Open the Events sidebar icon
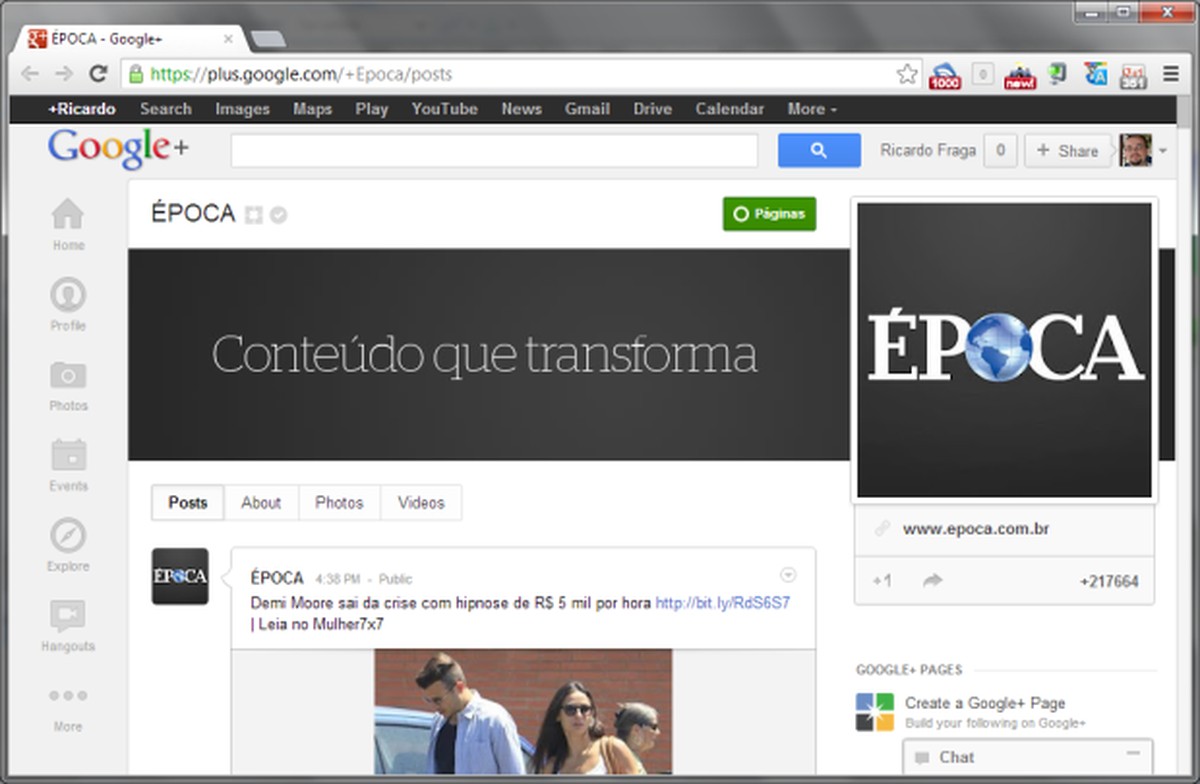The image size is (1200, 784). [68, 466]
